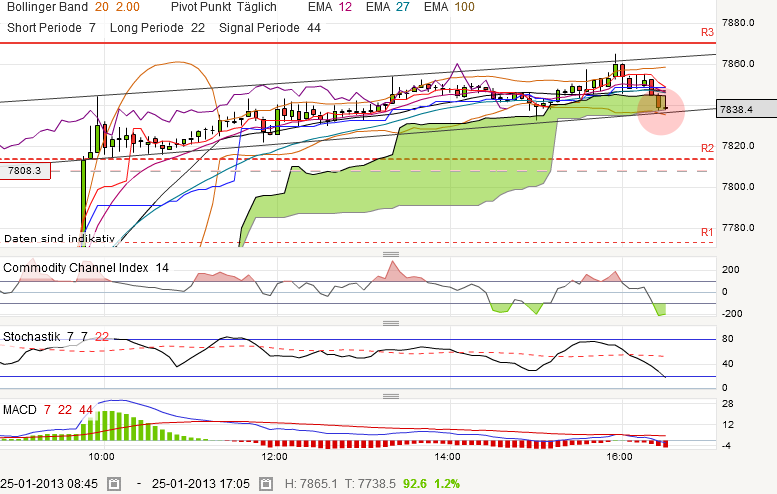
Task: Click the low value T: 7738.5
Action: pyautogui.click(x=370, y=484)
